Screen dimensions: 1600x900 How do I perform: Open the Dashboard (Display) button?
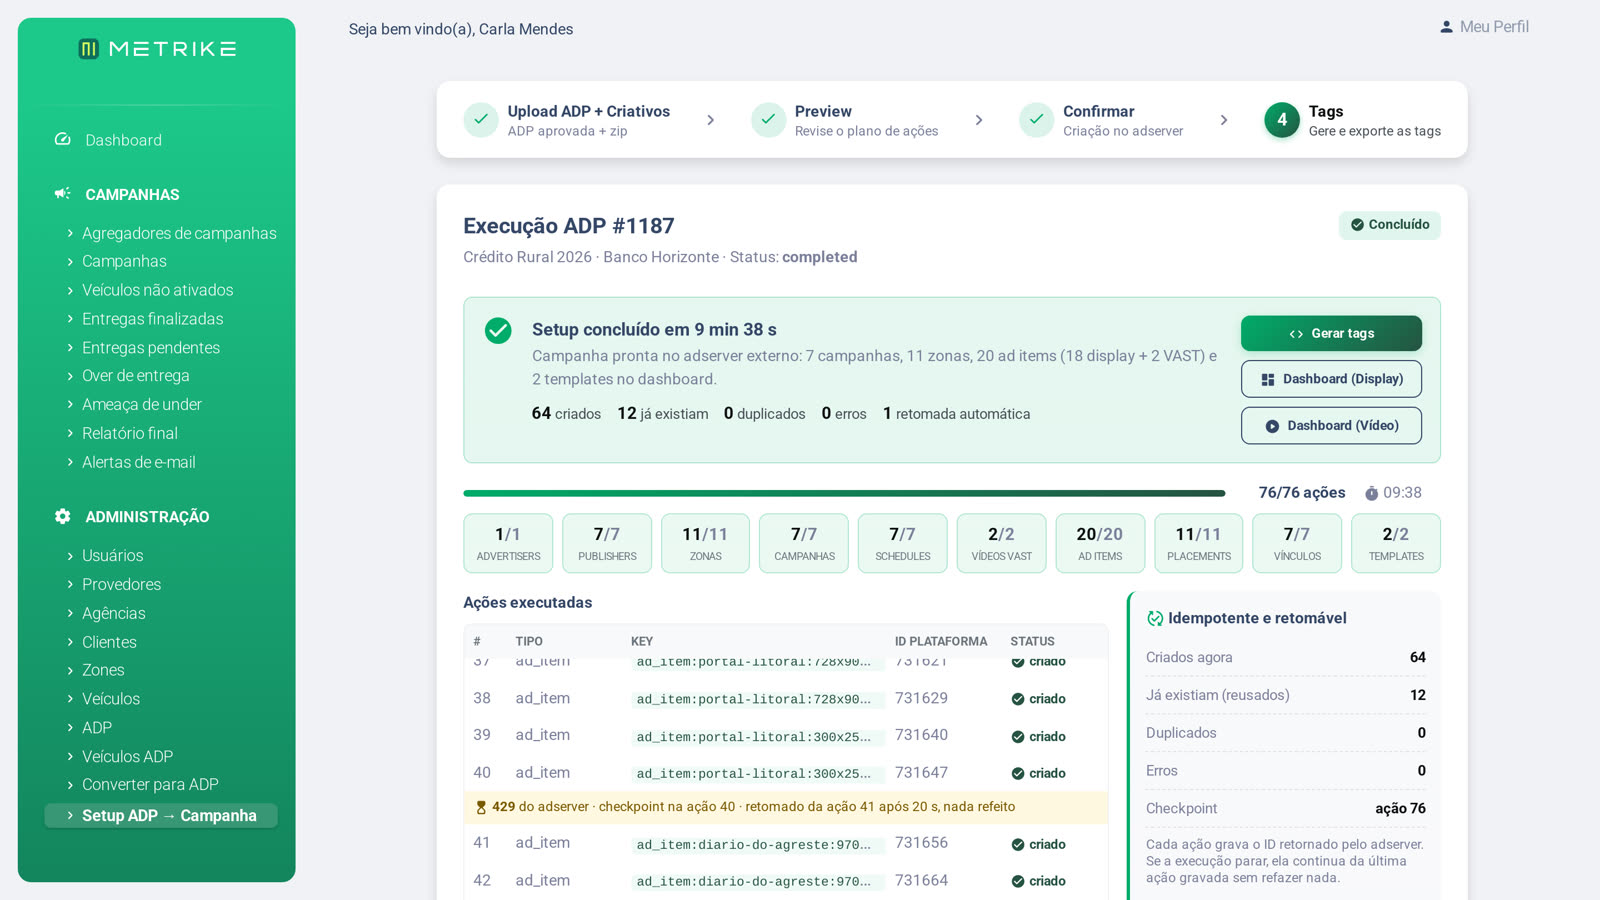(1331, 379)
